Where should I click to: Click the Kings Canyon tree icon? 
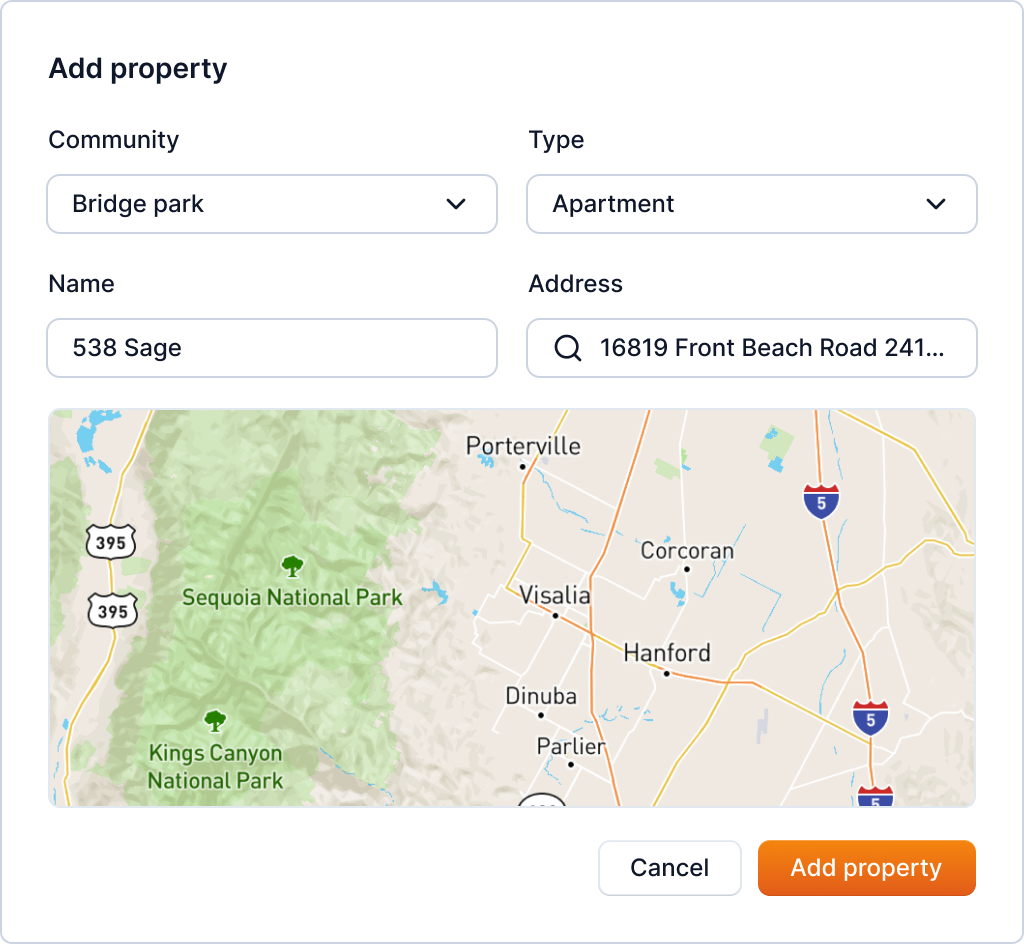[215, 720]
